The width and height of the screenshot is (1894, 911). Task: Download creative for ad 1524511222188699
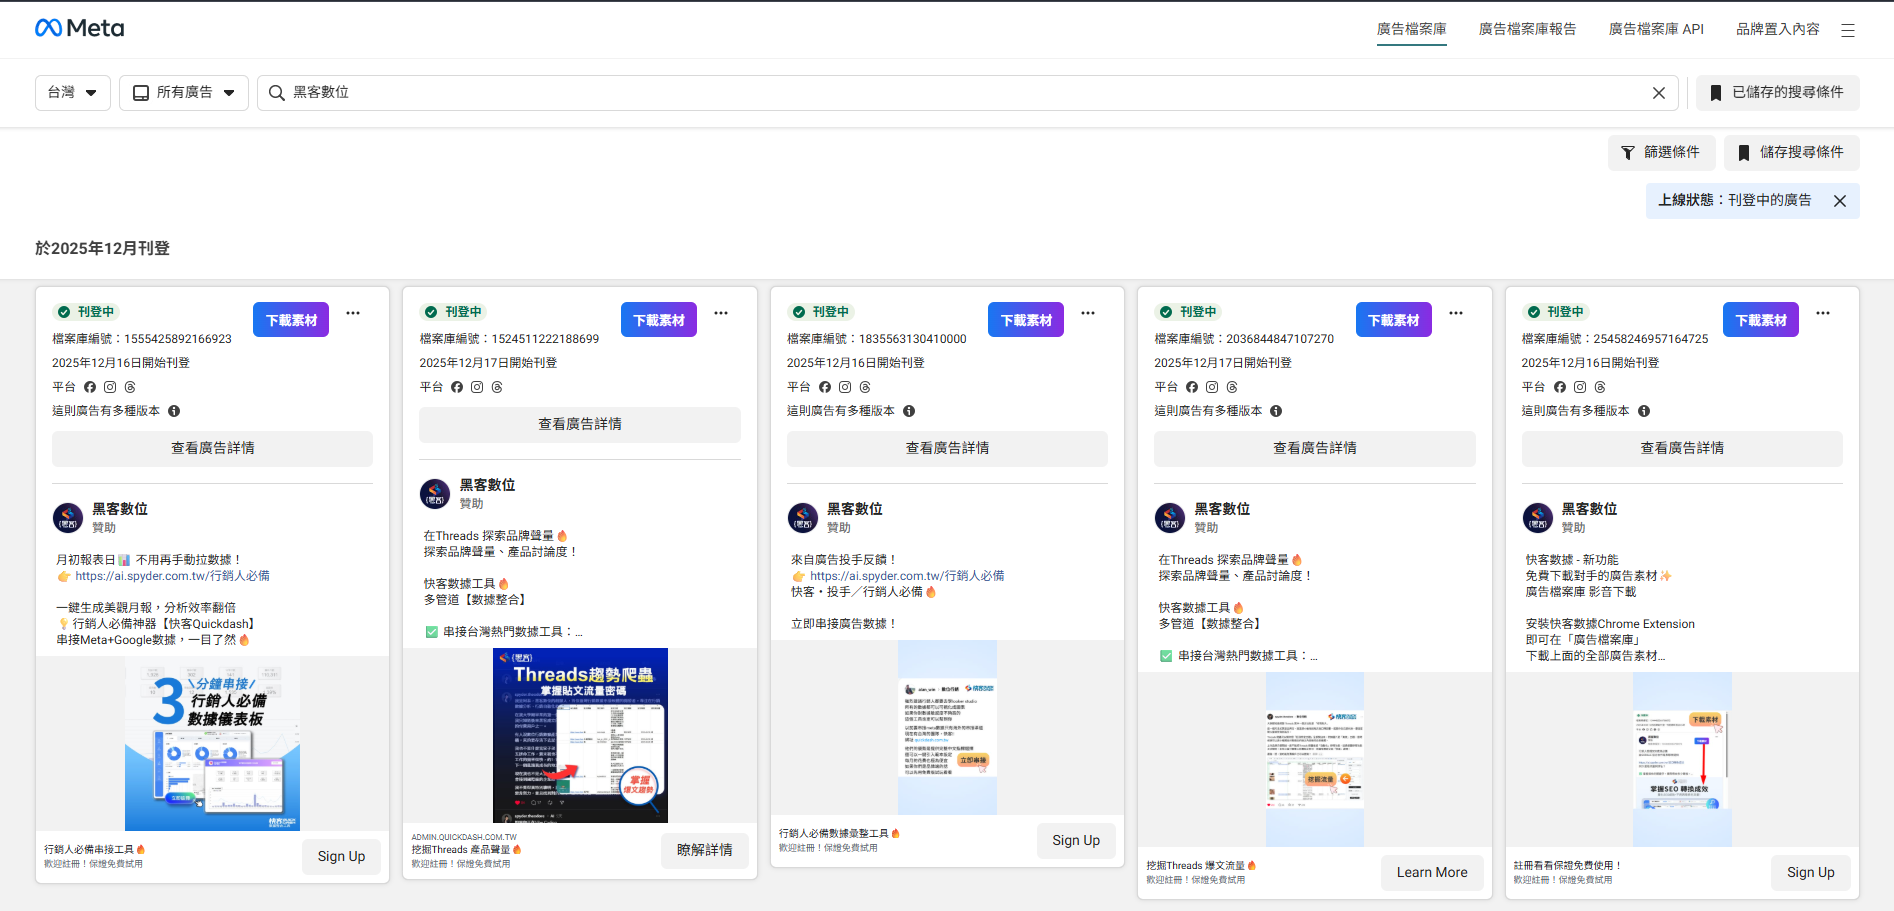(659, 320)
